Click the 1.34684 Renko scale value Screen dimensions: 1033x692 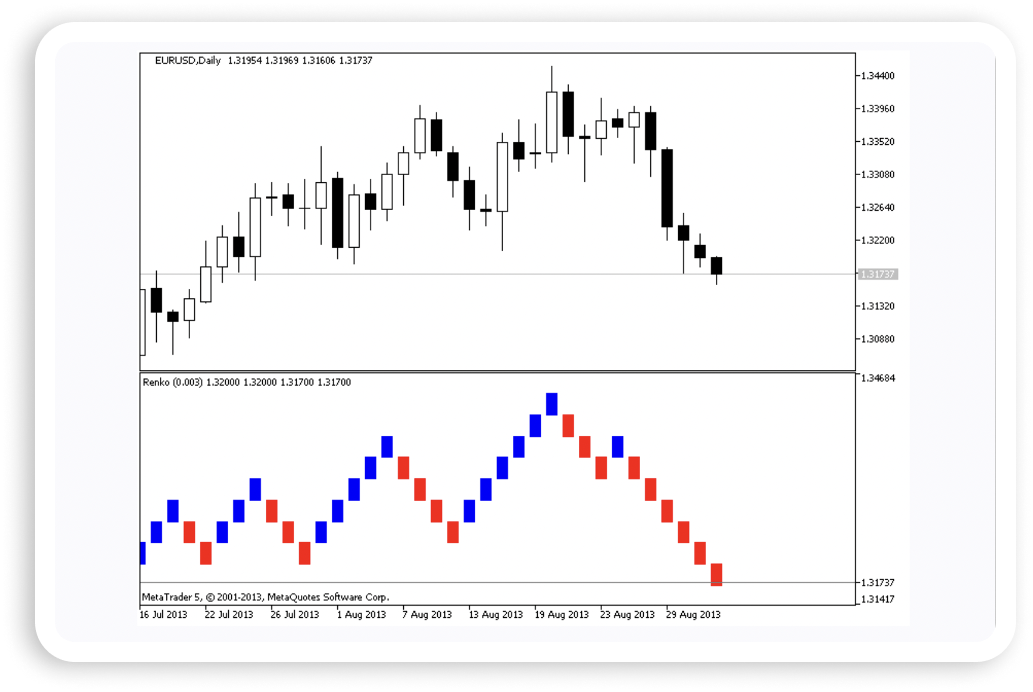[877, 378]
